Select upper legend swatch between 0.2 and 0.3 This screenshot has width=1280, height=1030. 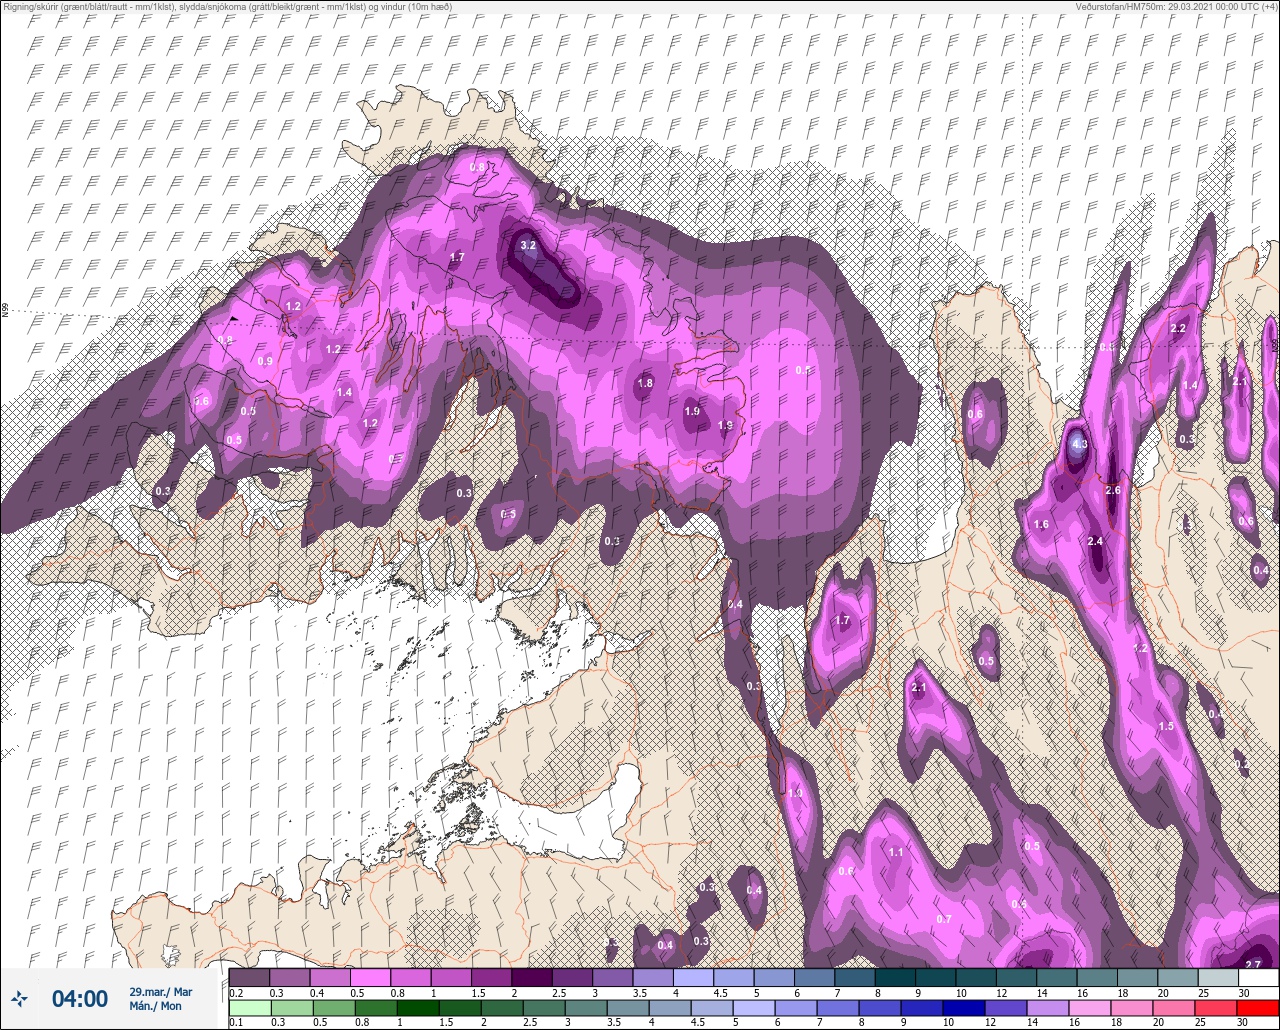coord(250,977)
